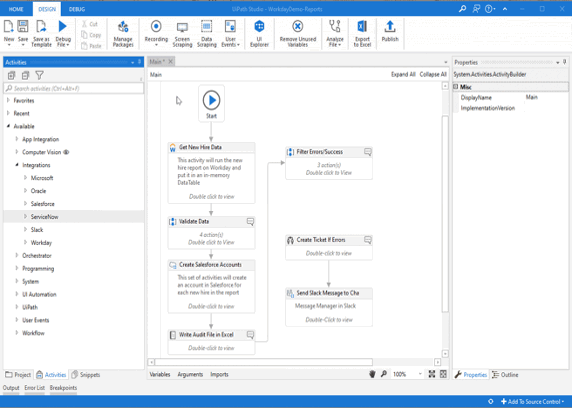Click collapse all icon in Activities panel

(x=25, y=76)
